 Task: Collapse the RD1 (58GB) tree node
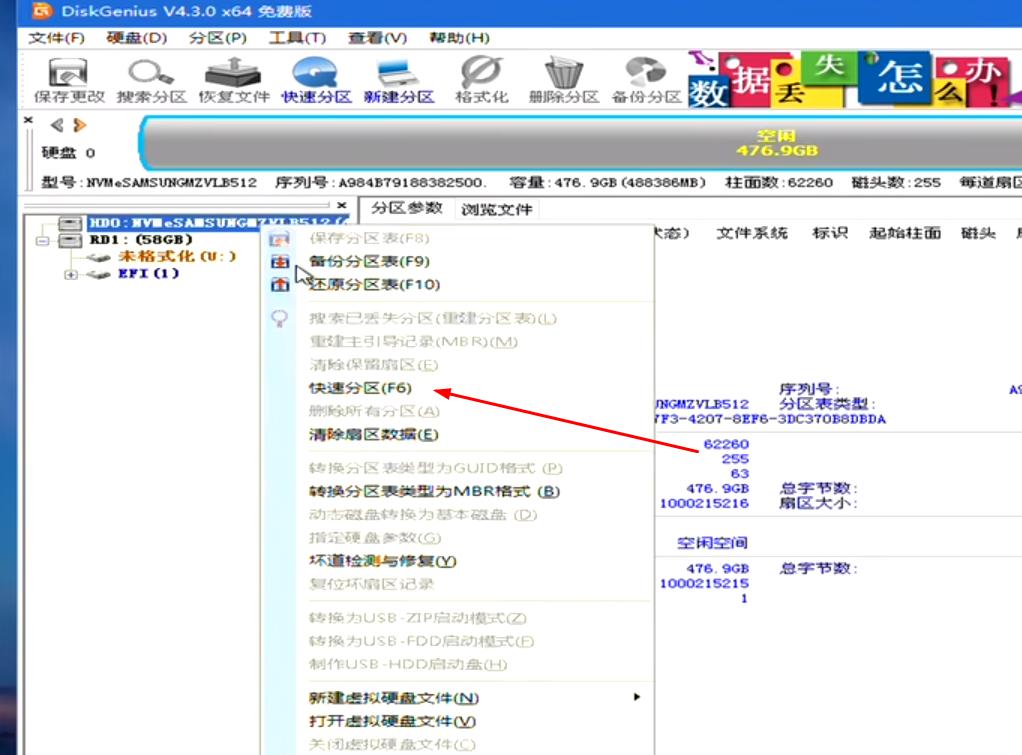[x=42, y=241]
